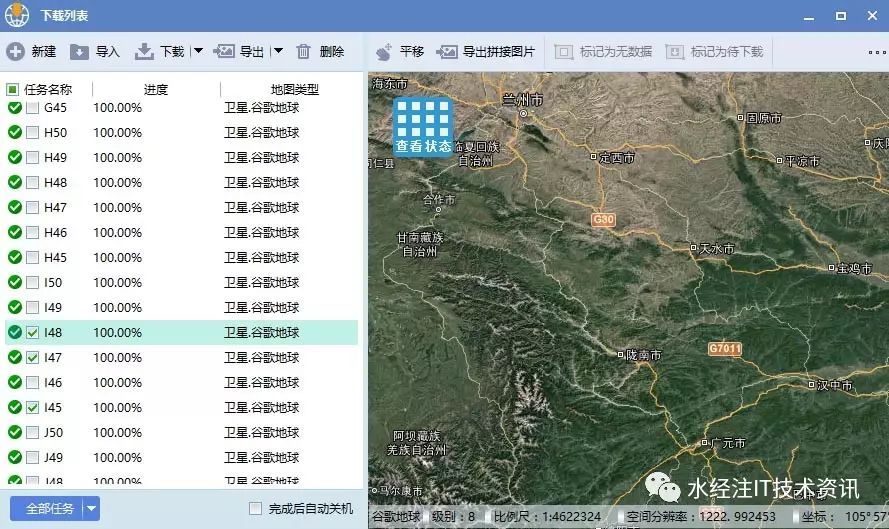
Task: Click 级别：8 in status bar
Action: [x=453, y=517]
